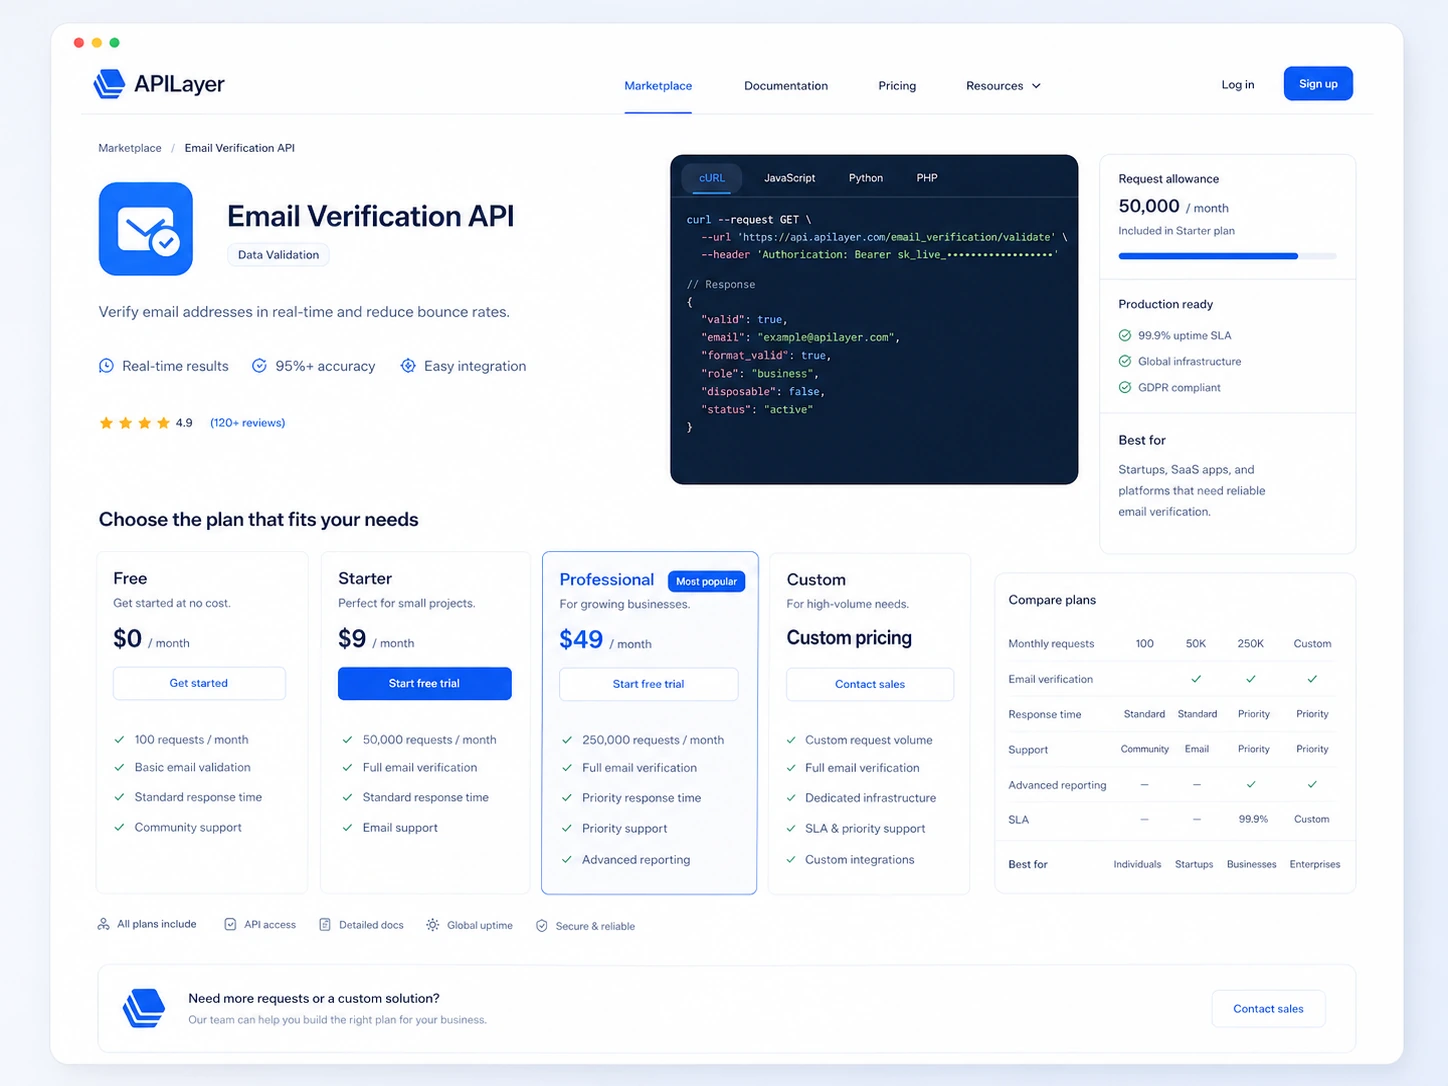The height and width of the screenshot is (1086, 1448).
Task: Click check mark beside Dedicated infrastructure
Action: coord(791,798)
